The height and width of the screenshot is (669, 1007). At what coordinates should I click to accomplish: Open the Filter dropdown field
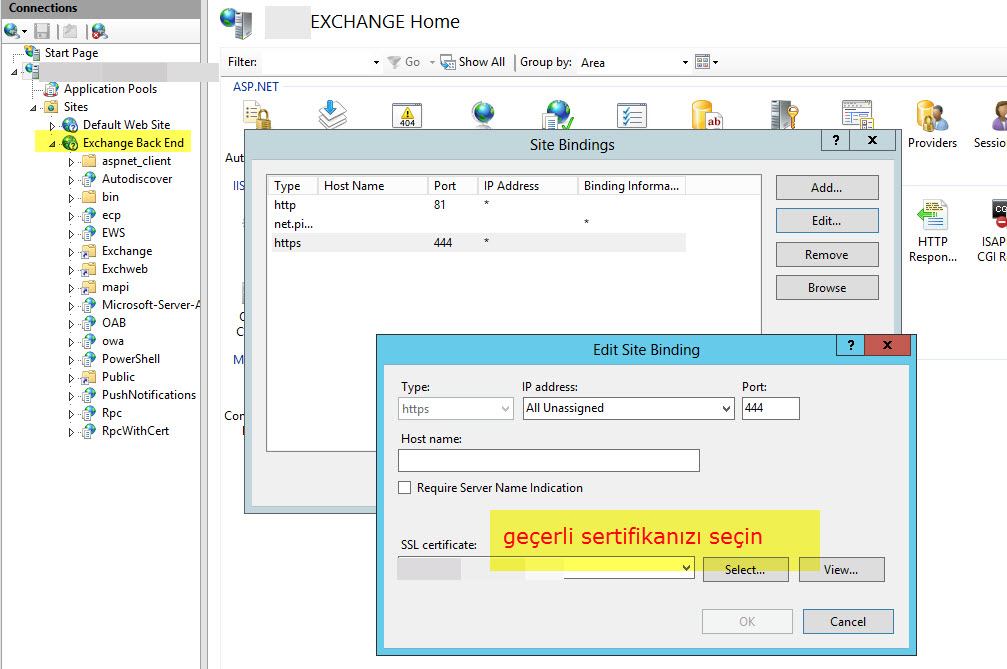(322, 62)
